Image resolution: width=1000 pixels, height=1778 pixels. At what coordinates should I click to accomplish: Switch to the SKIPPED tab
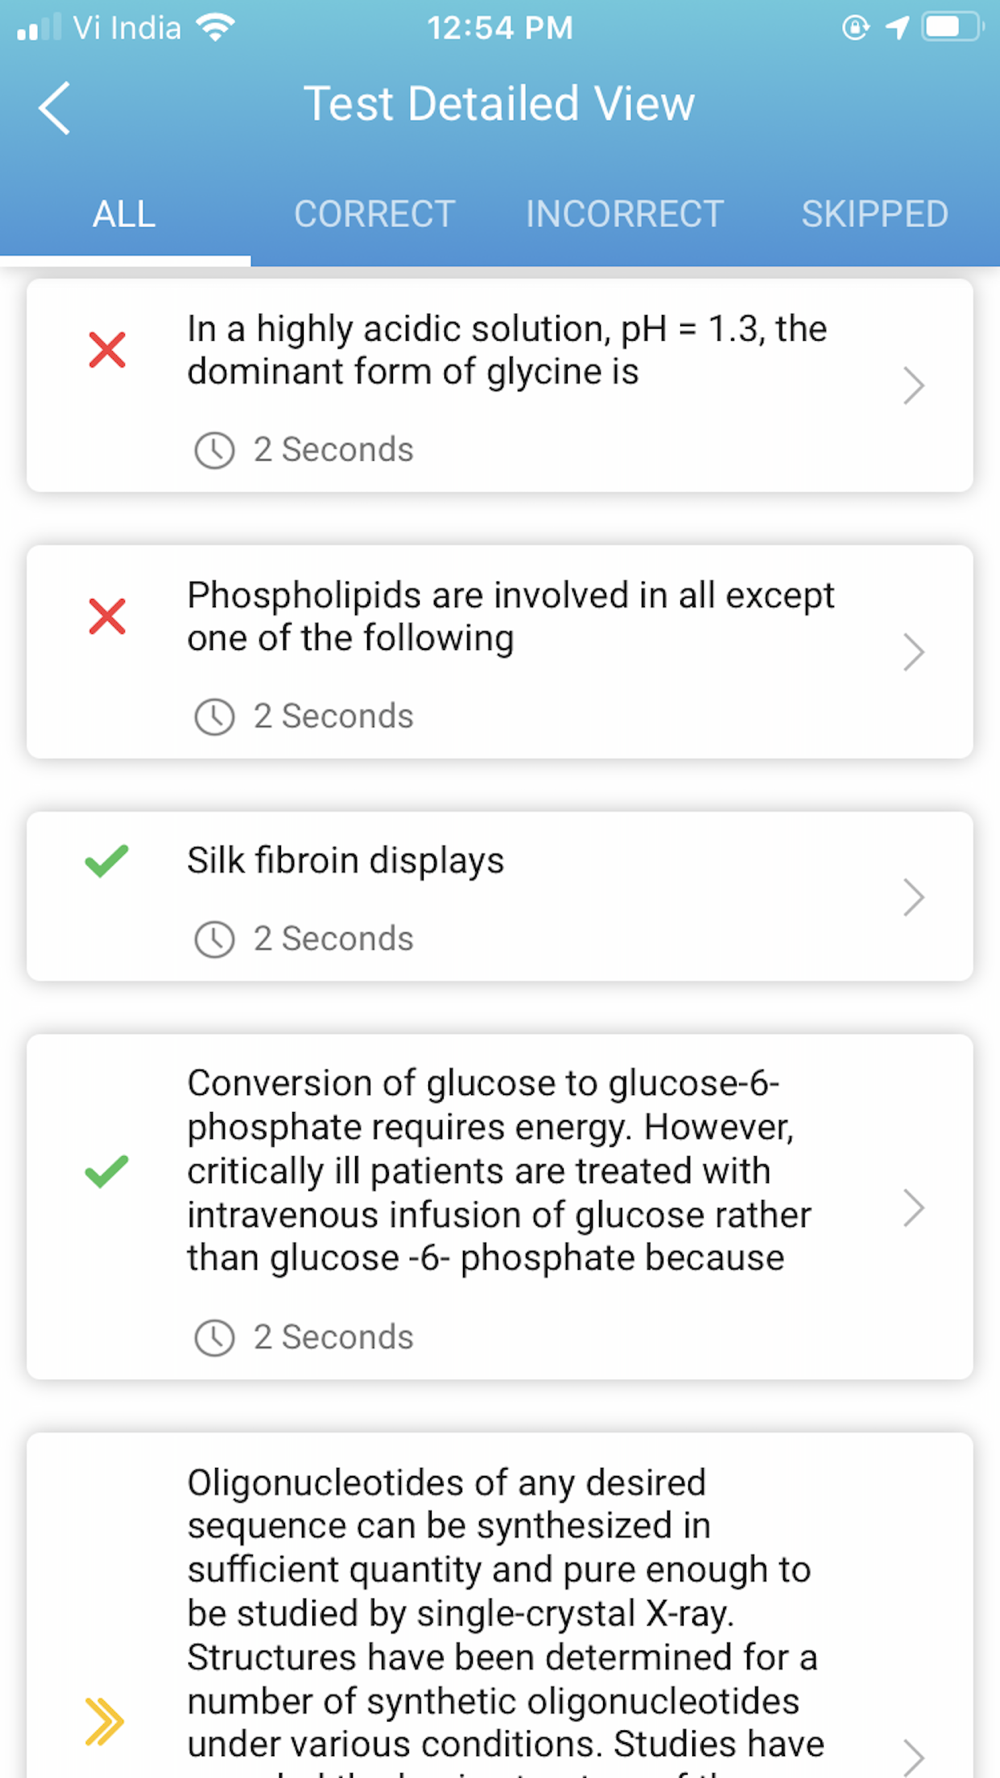click(874, 214)
